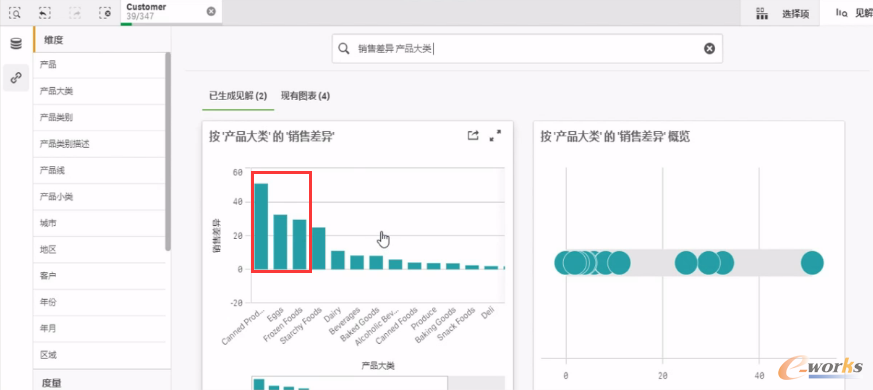This screenshot has height=390, width=873.
Task: Click the overview chart title (概览)
Action: tap(615, 136)
